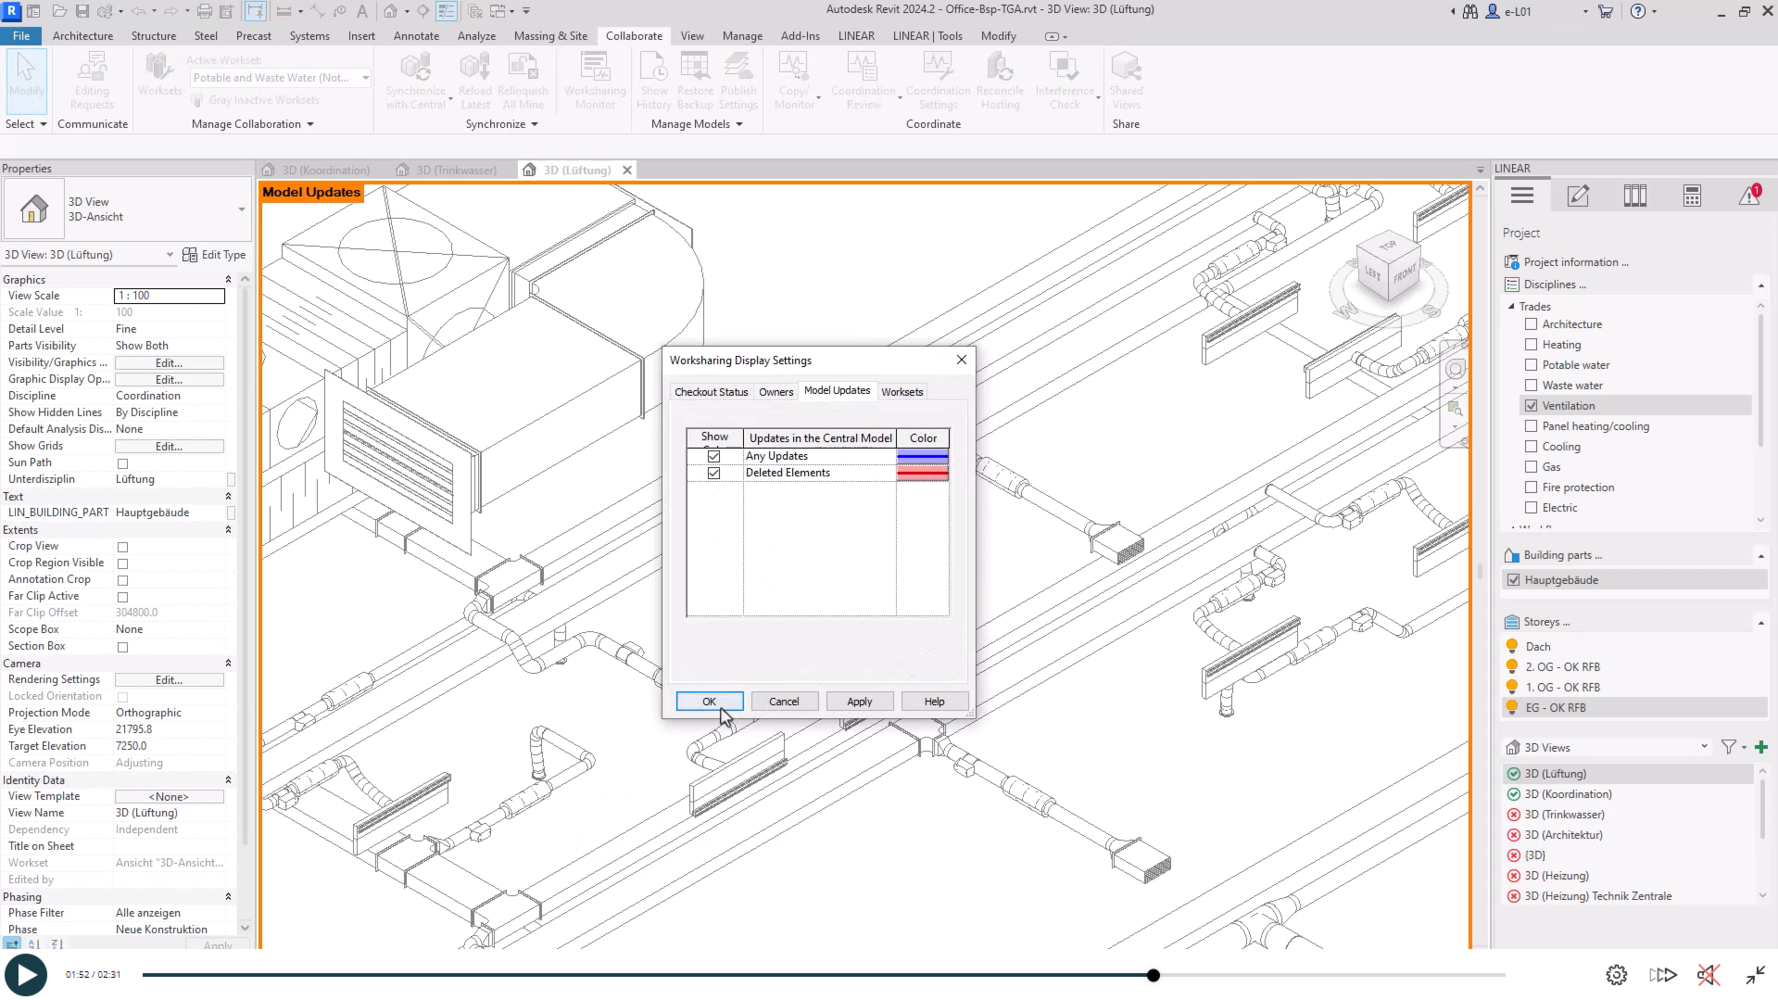The image size is (1778, 1000).
Task: Confirm the dialog with OK button
Action: click(709, 701)
